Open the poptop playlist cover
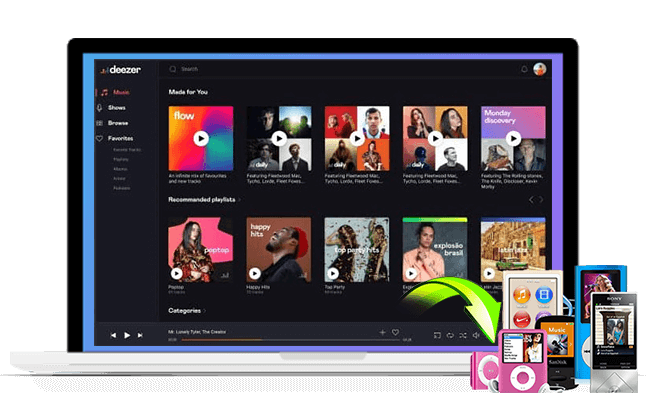 [x=201, y=250]
